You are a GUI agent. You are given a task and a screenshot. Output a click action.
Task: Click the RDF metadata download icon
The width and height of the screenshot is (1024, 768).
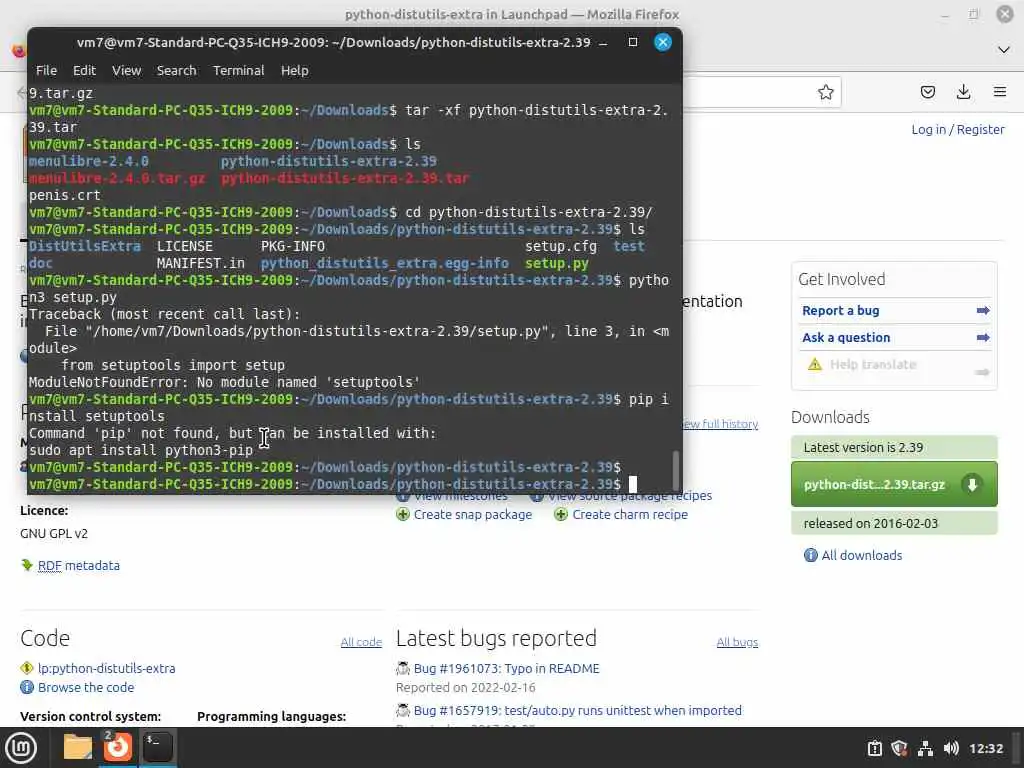click(27, 566)
